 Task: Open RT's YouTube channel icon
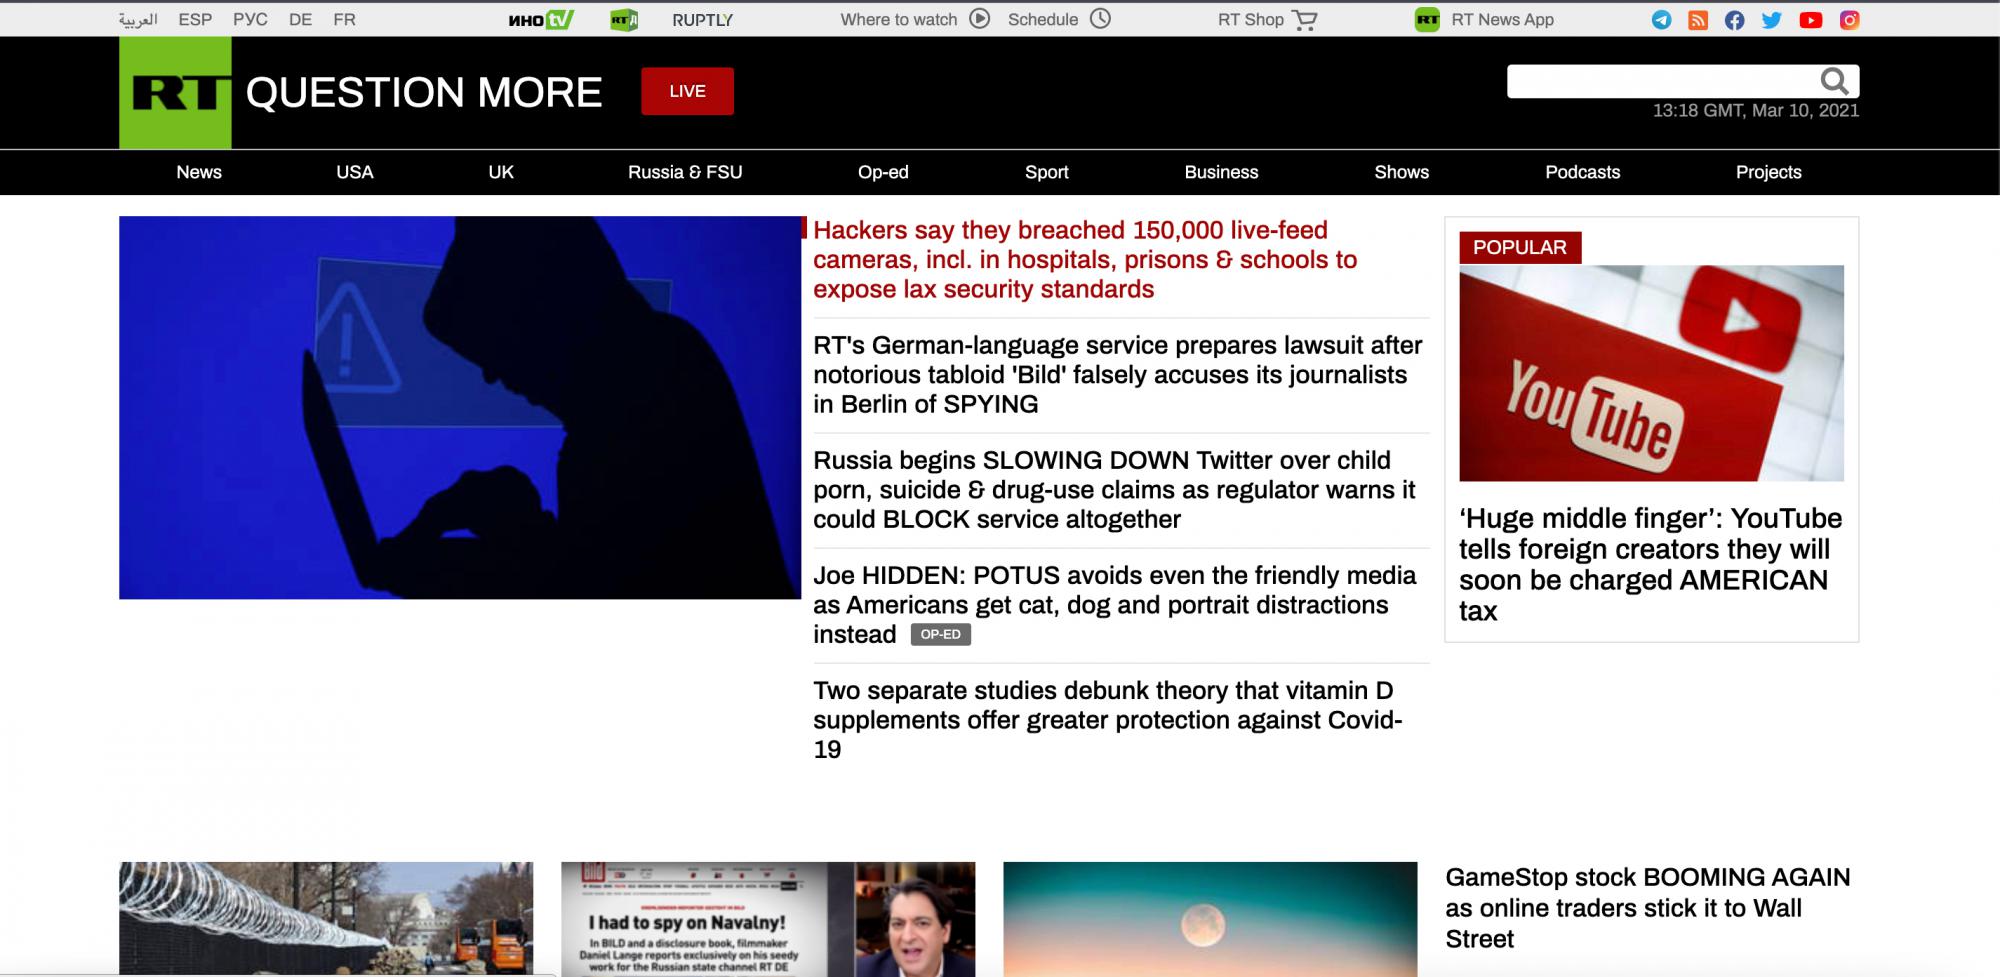point(1810,20)
